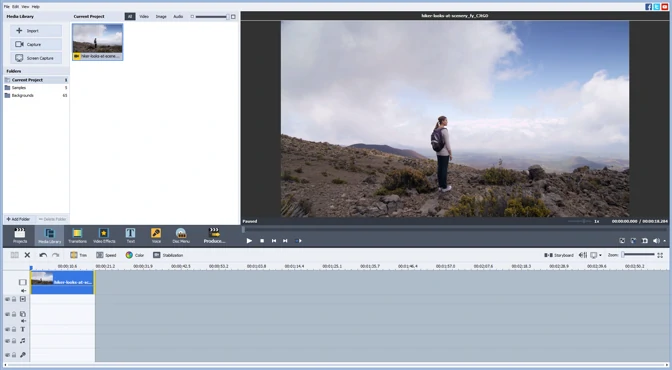Open the Video Effects section
Screen dimensions: 672x370
coord(104,235)
